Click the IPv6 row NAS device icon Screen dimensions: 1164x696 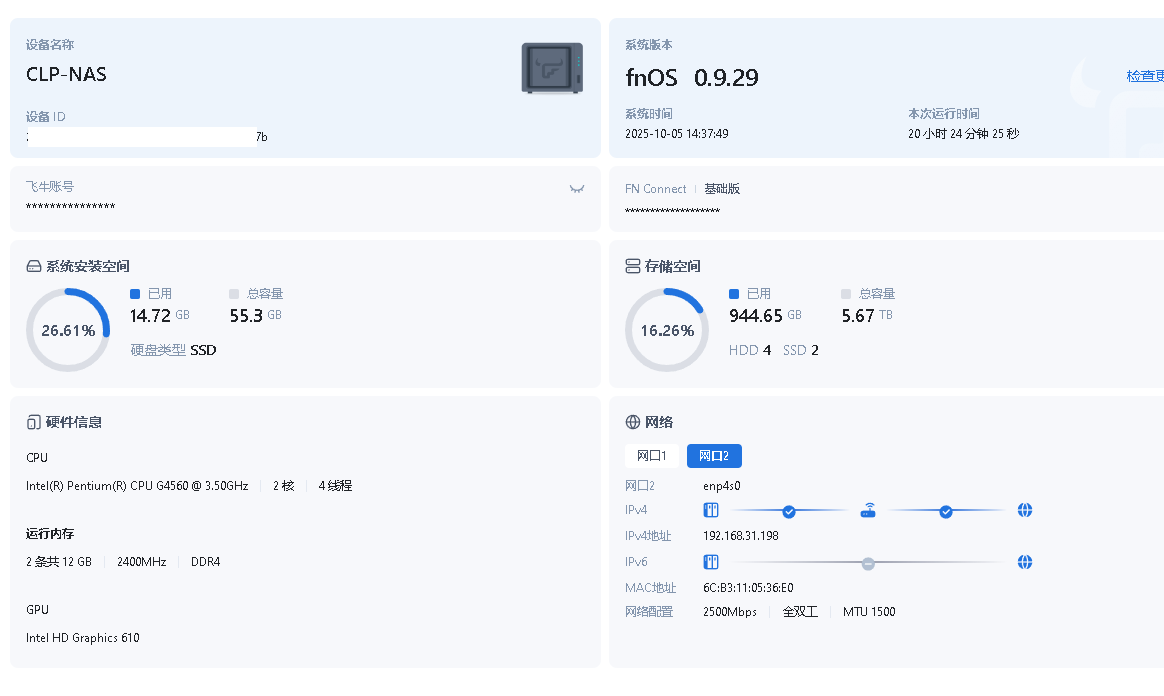pos(712,562)
